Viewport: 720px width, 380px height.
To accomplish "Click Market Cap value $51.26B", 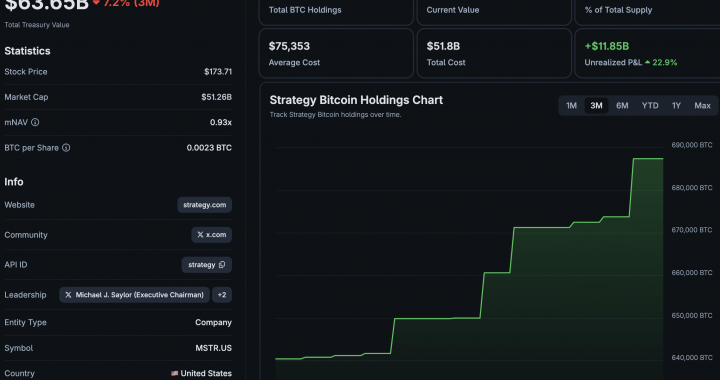I will tap(216, 97).
